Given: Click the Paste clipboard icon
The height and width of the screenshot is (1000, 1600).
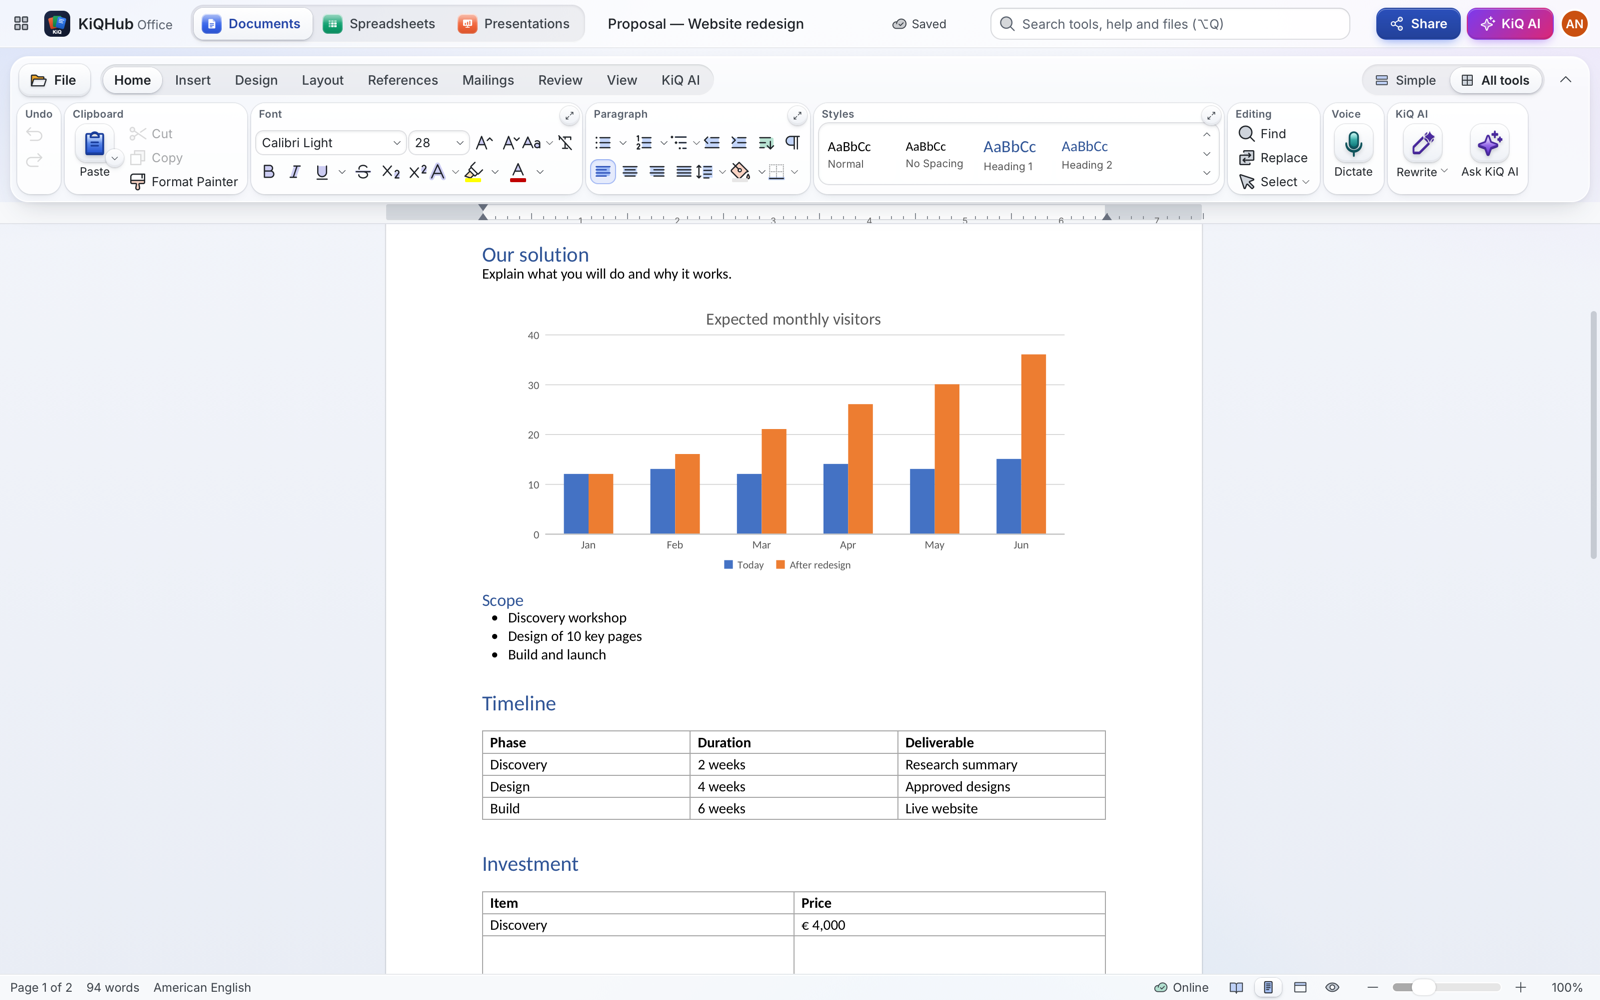Looking at the screenshot, I should [94, 144].
